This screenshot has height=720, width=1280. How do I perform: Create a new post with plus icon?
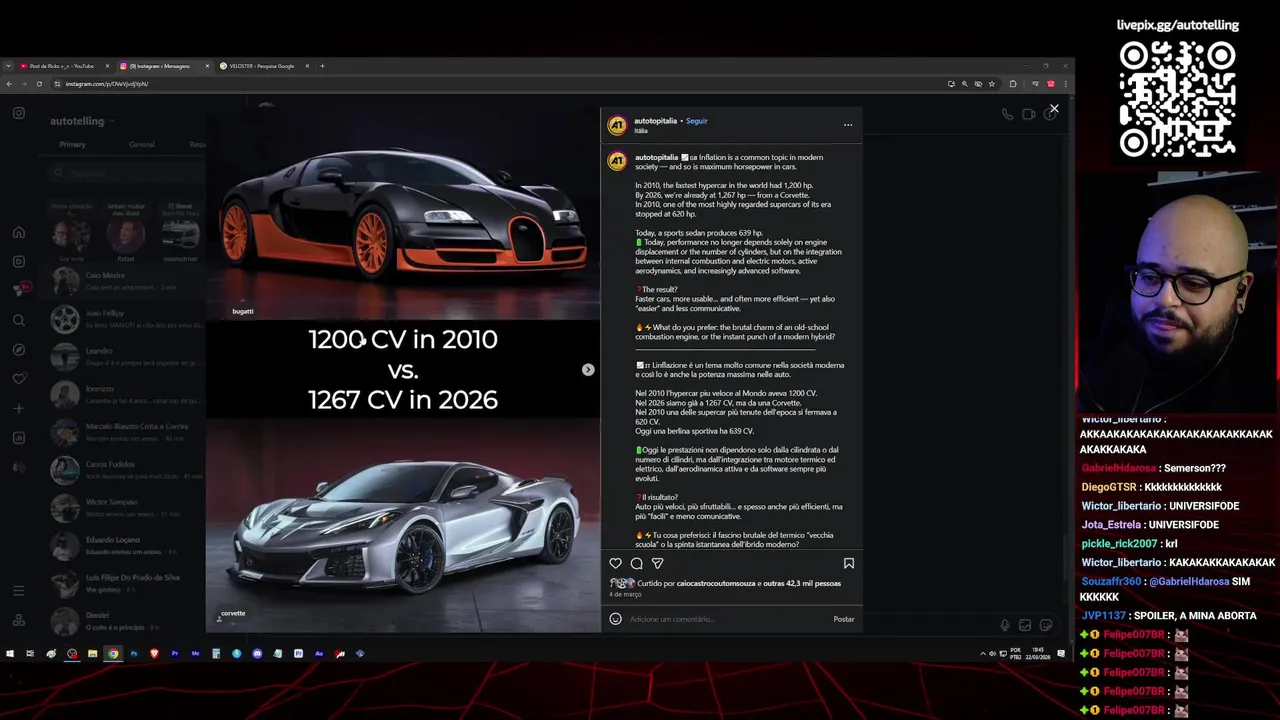(x=19, y=408)
